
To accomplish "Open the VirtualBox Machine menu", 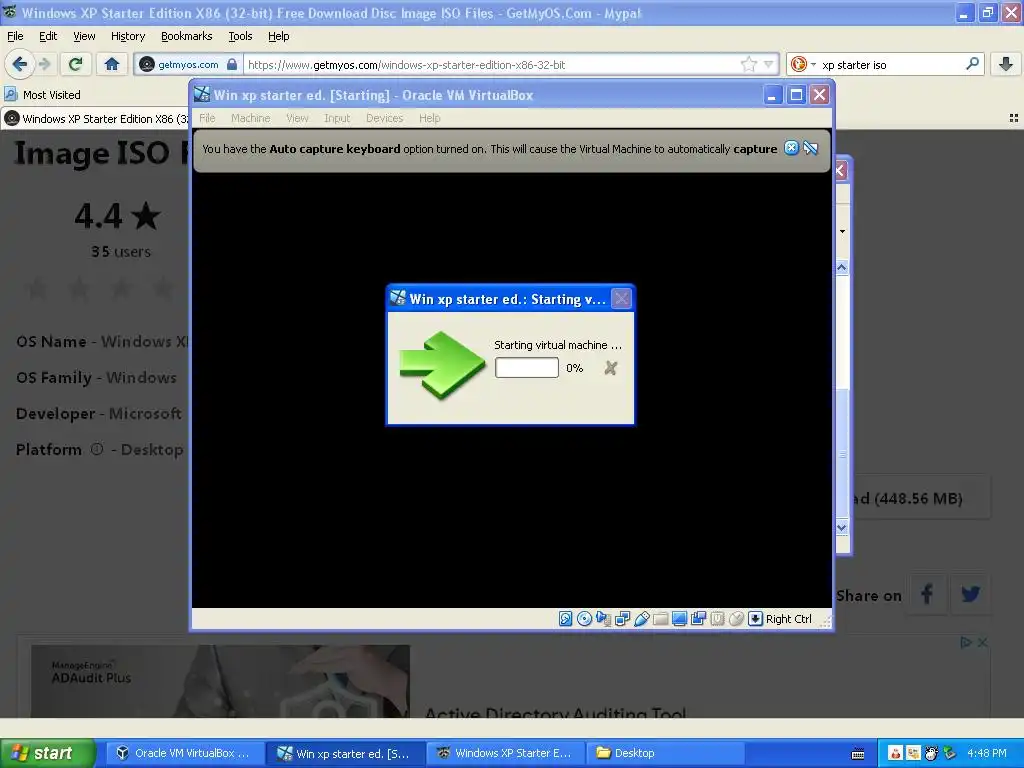I will 250,118.
